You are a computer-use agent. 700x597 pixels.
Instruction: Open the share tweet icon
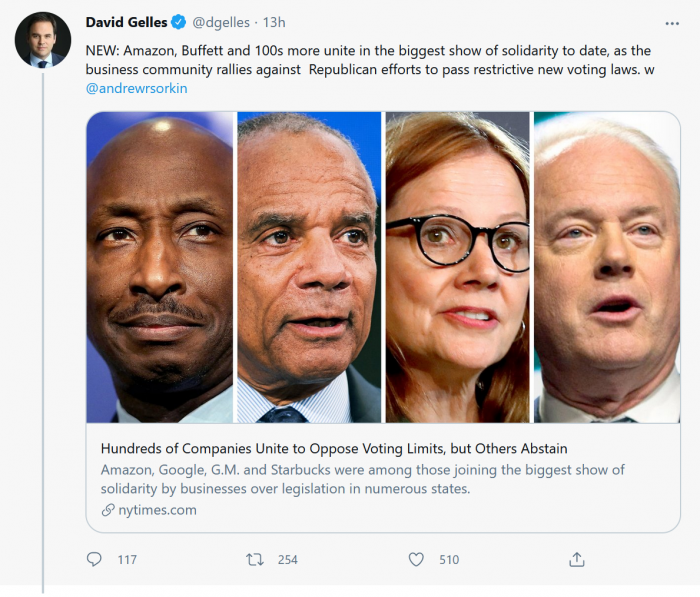point(576,559)
